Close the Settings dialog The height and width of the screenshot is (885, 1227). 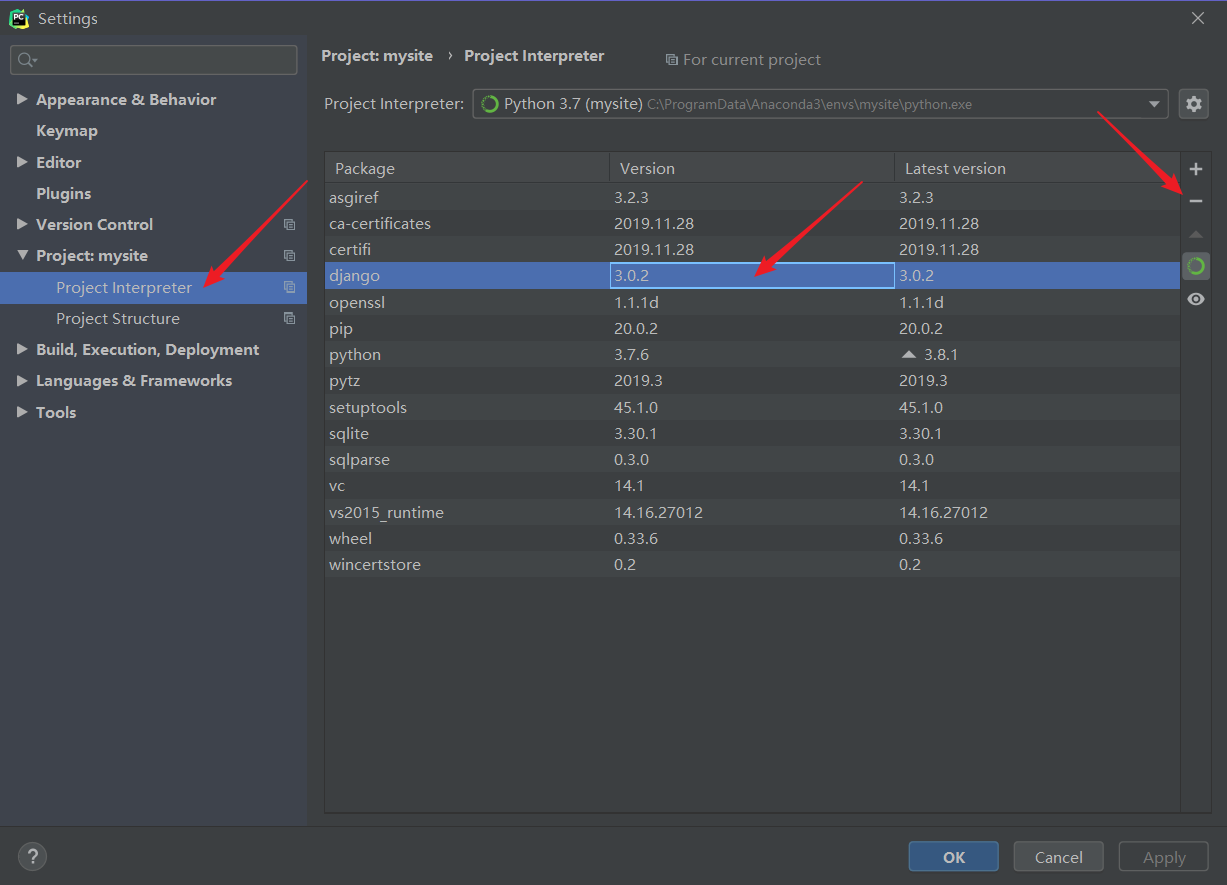click(x=1198, y=18)
